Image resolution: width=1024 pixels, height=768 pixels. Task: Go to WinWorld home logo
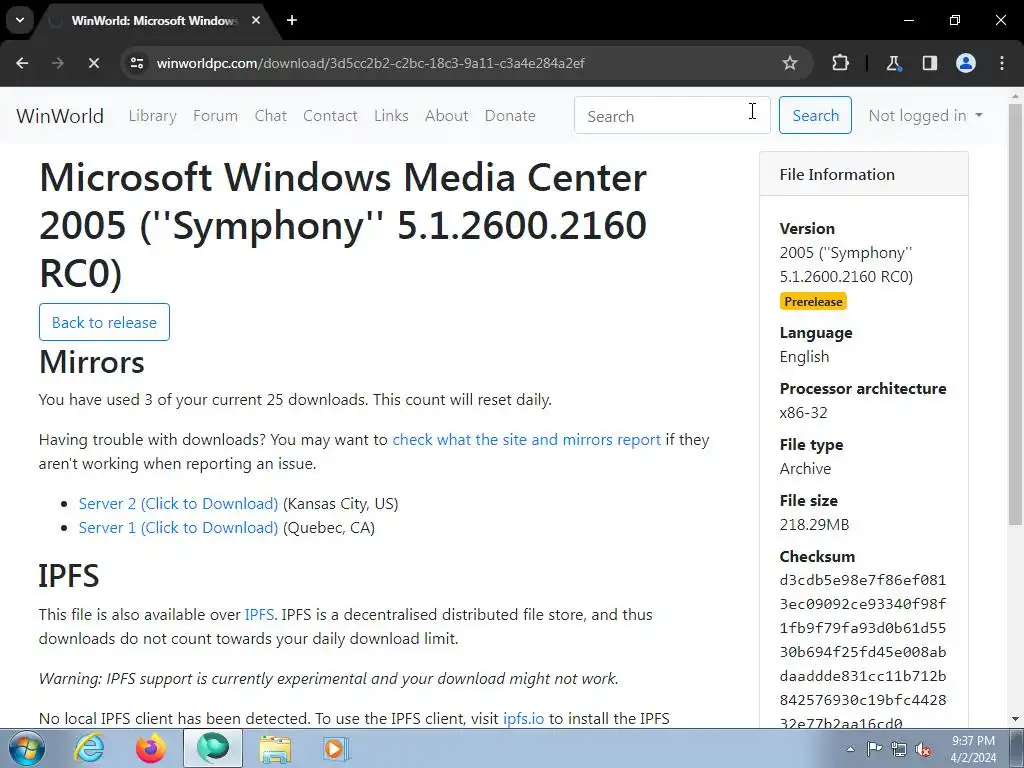[60, 116]
